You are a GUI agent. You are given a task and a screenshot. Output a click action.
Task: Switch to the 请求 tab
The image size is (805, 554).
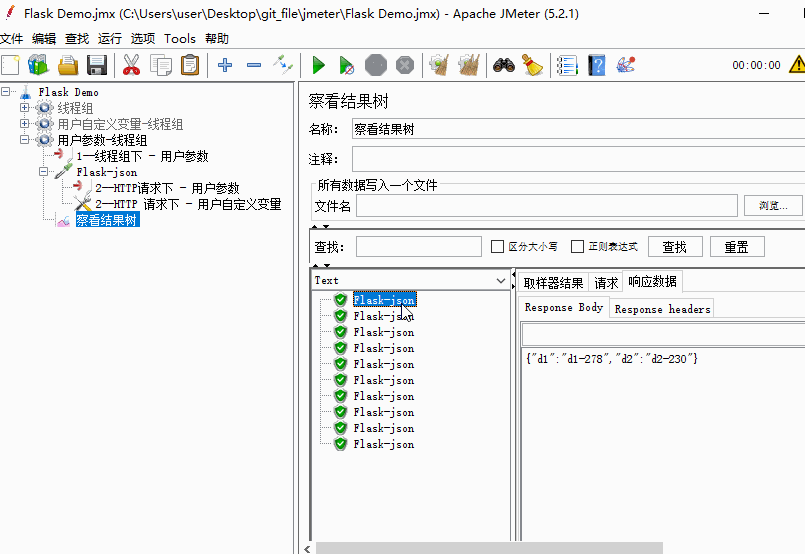click(x=606, y=283)
